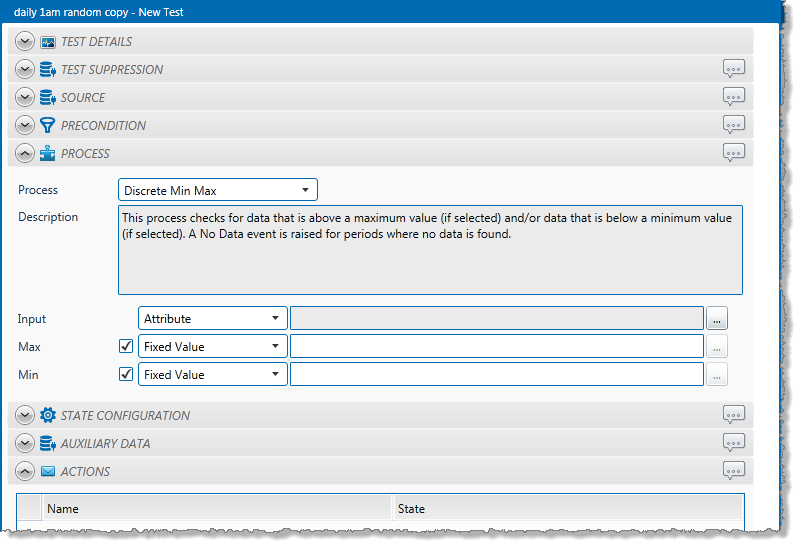This screenshot has width=802, height=551.
Task: Click the State Configuration gear icon
Action: (x=47, y=415)
